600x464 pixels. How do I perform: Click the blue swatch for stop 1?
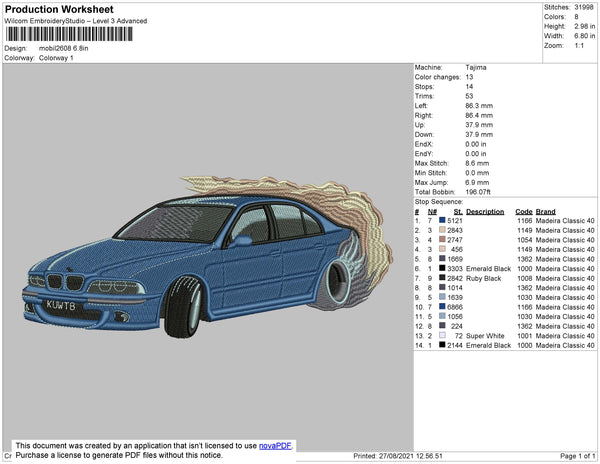click(444, 221)
